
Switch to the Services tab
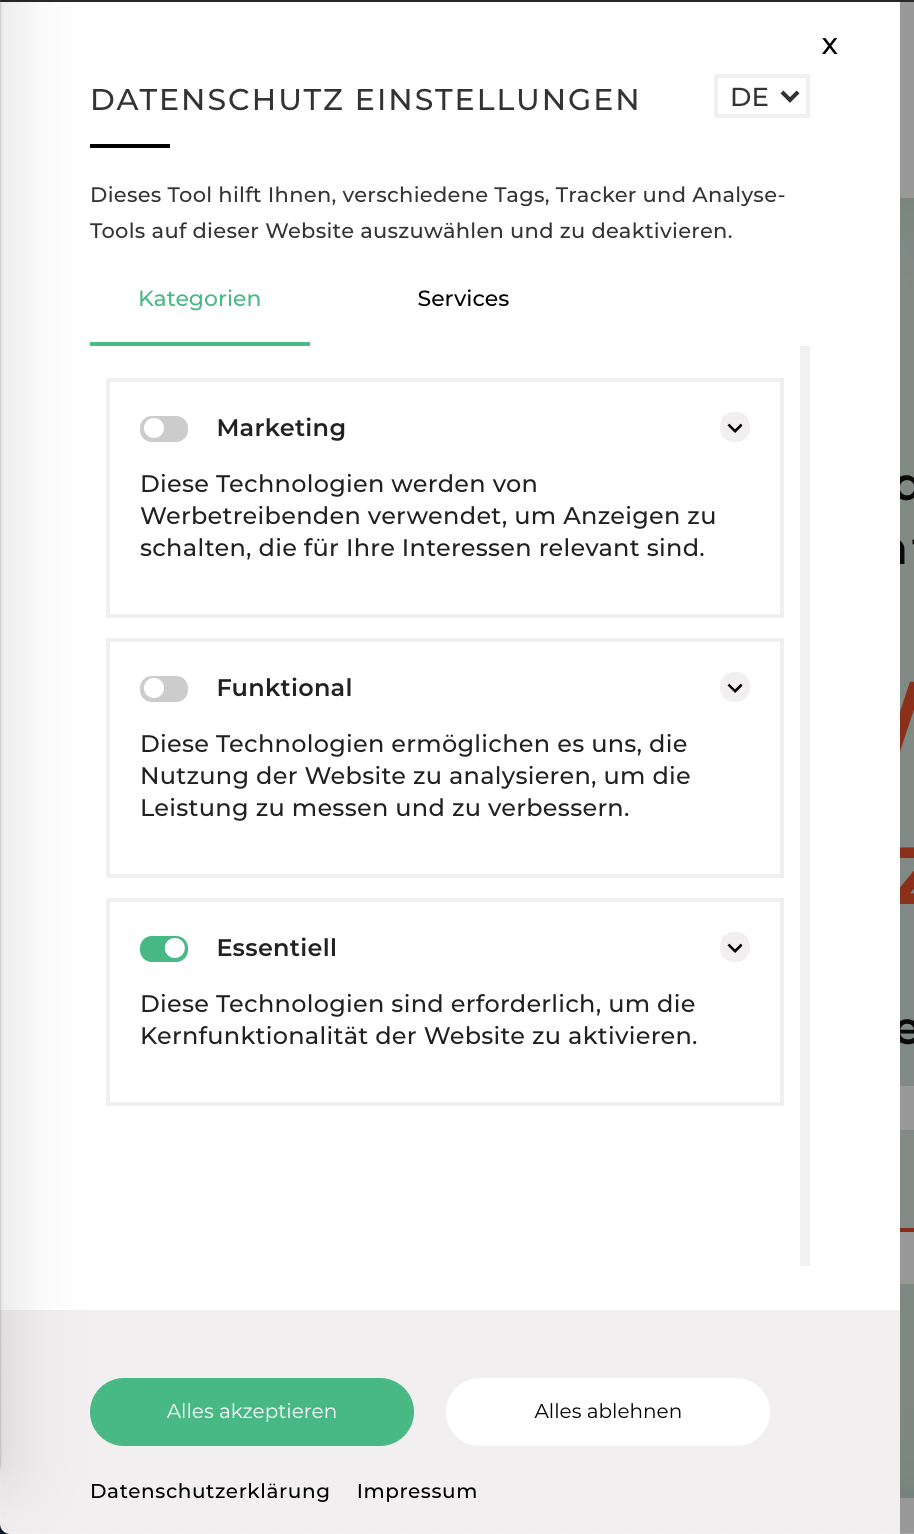pos(463,299)
